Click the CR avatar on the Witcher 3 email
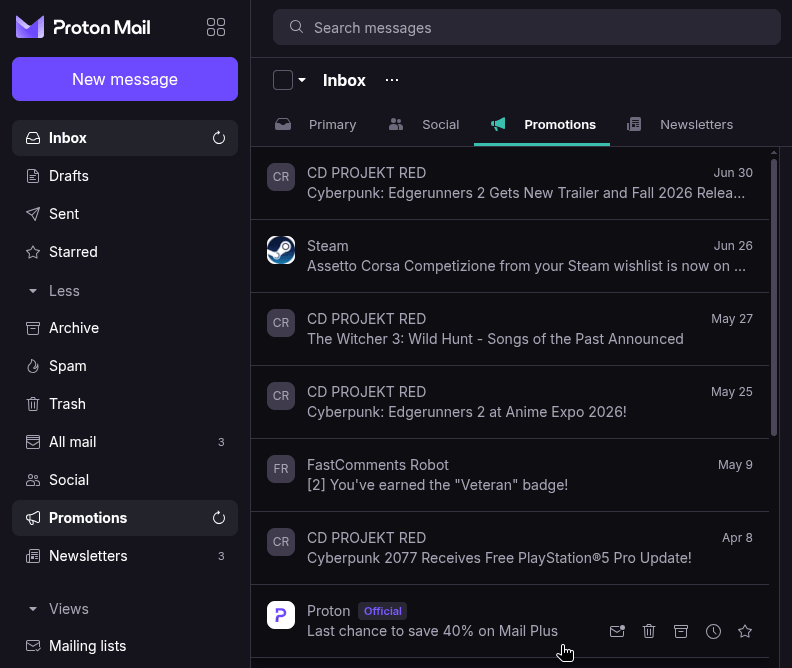Viewport: 792px width, 668px height. [281, 323]
